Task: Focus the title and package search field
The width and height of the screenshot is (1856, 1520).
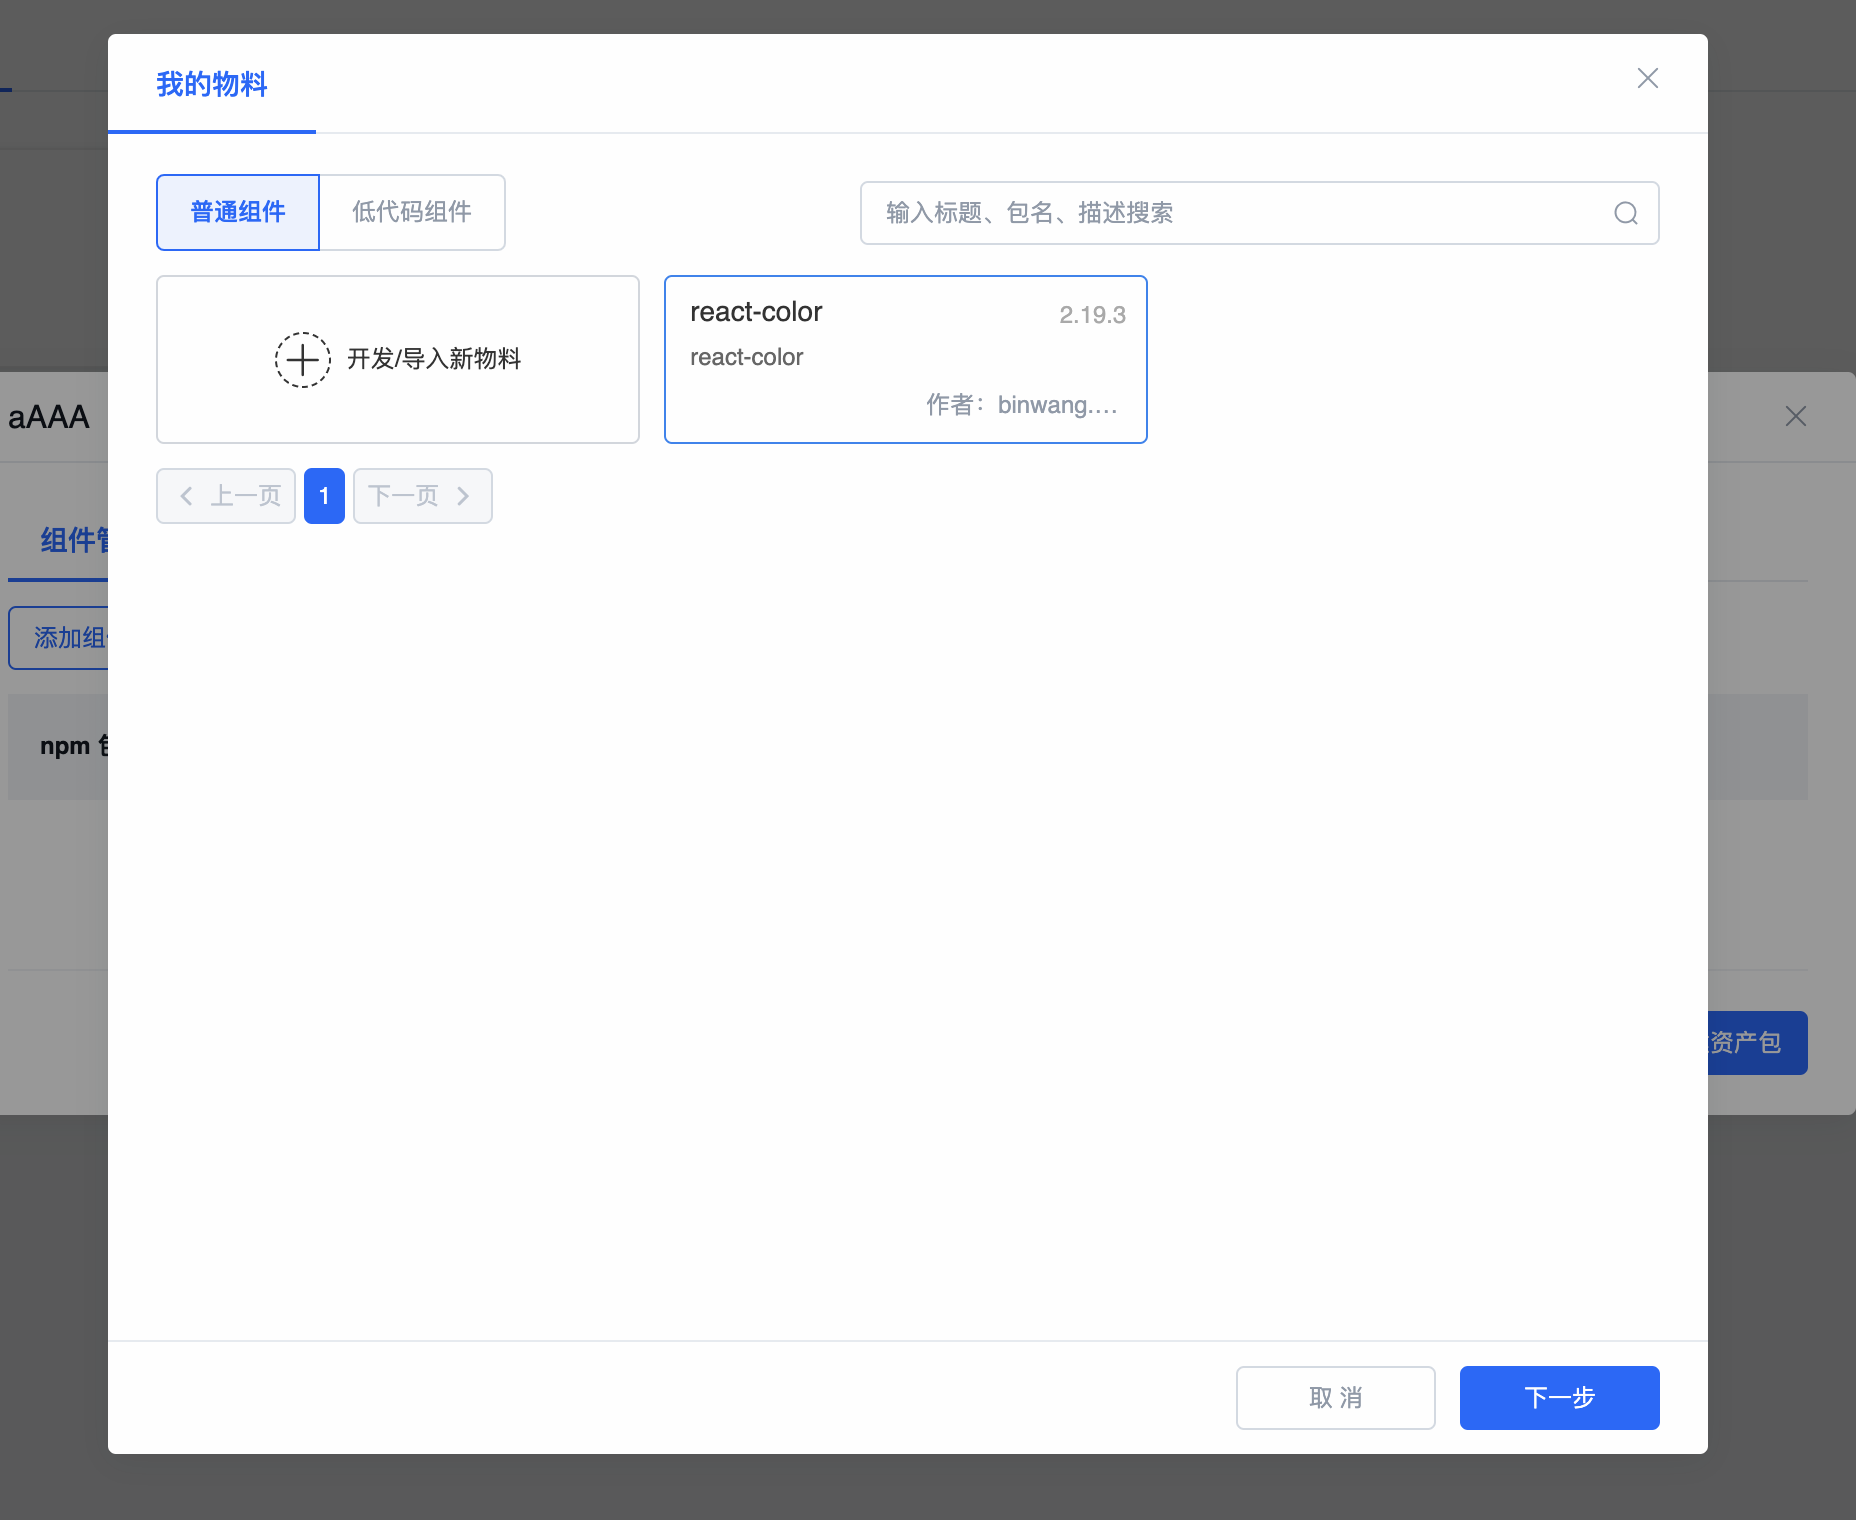Action: [x=1240, y=213]
